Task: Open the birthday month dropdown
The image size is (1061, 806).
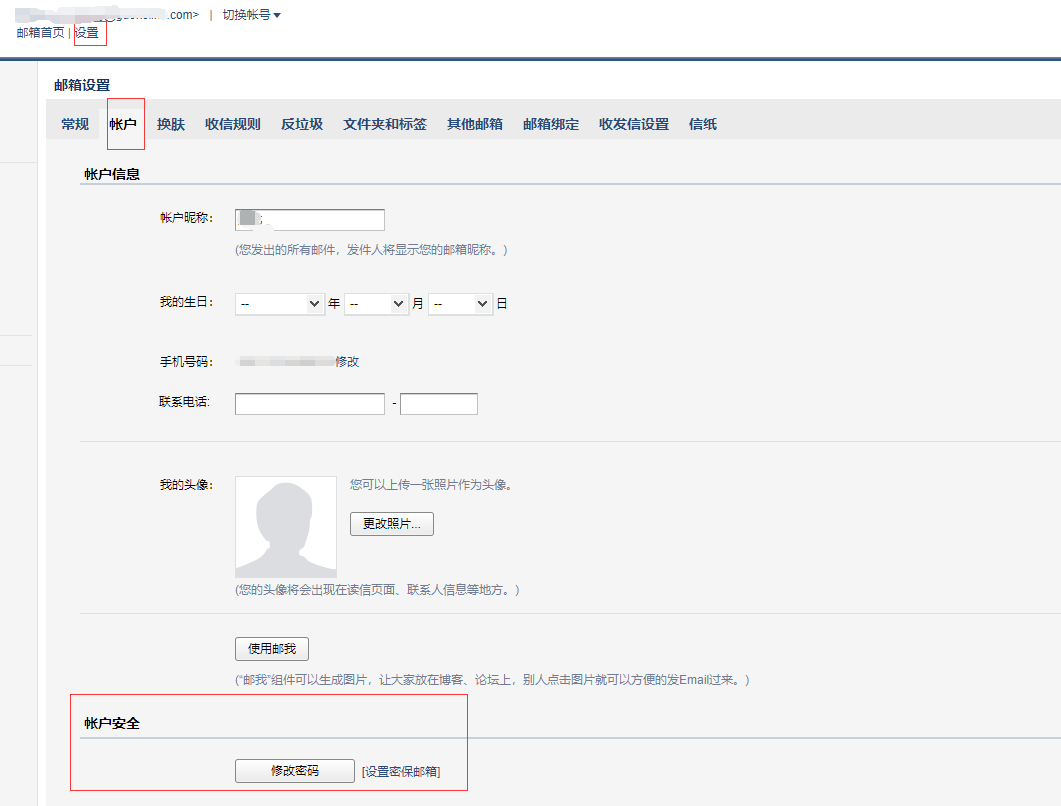Action: coord(376,304)
